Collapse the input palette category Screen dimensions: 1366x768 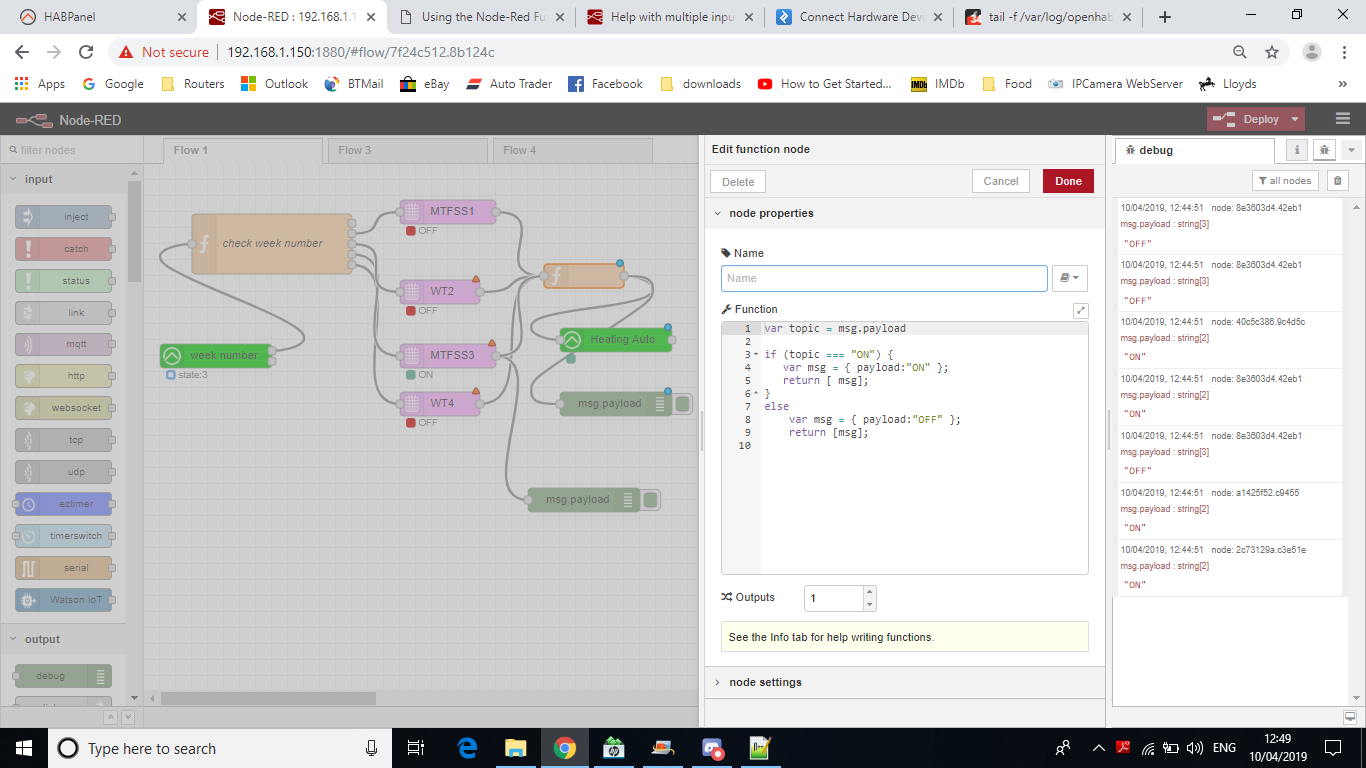pos(14,179)
